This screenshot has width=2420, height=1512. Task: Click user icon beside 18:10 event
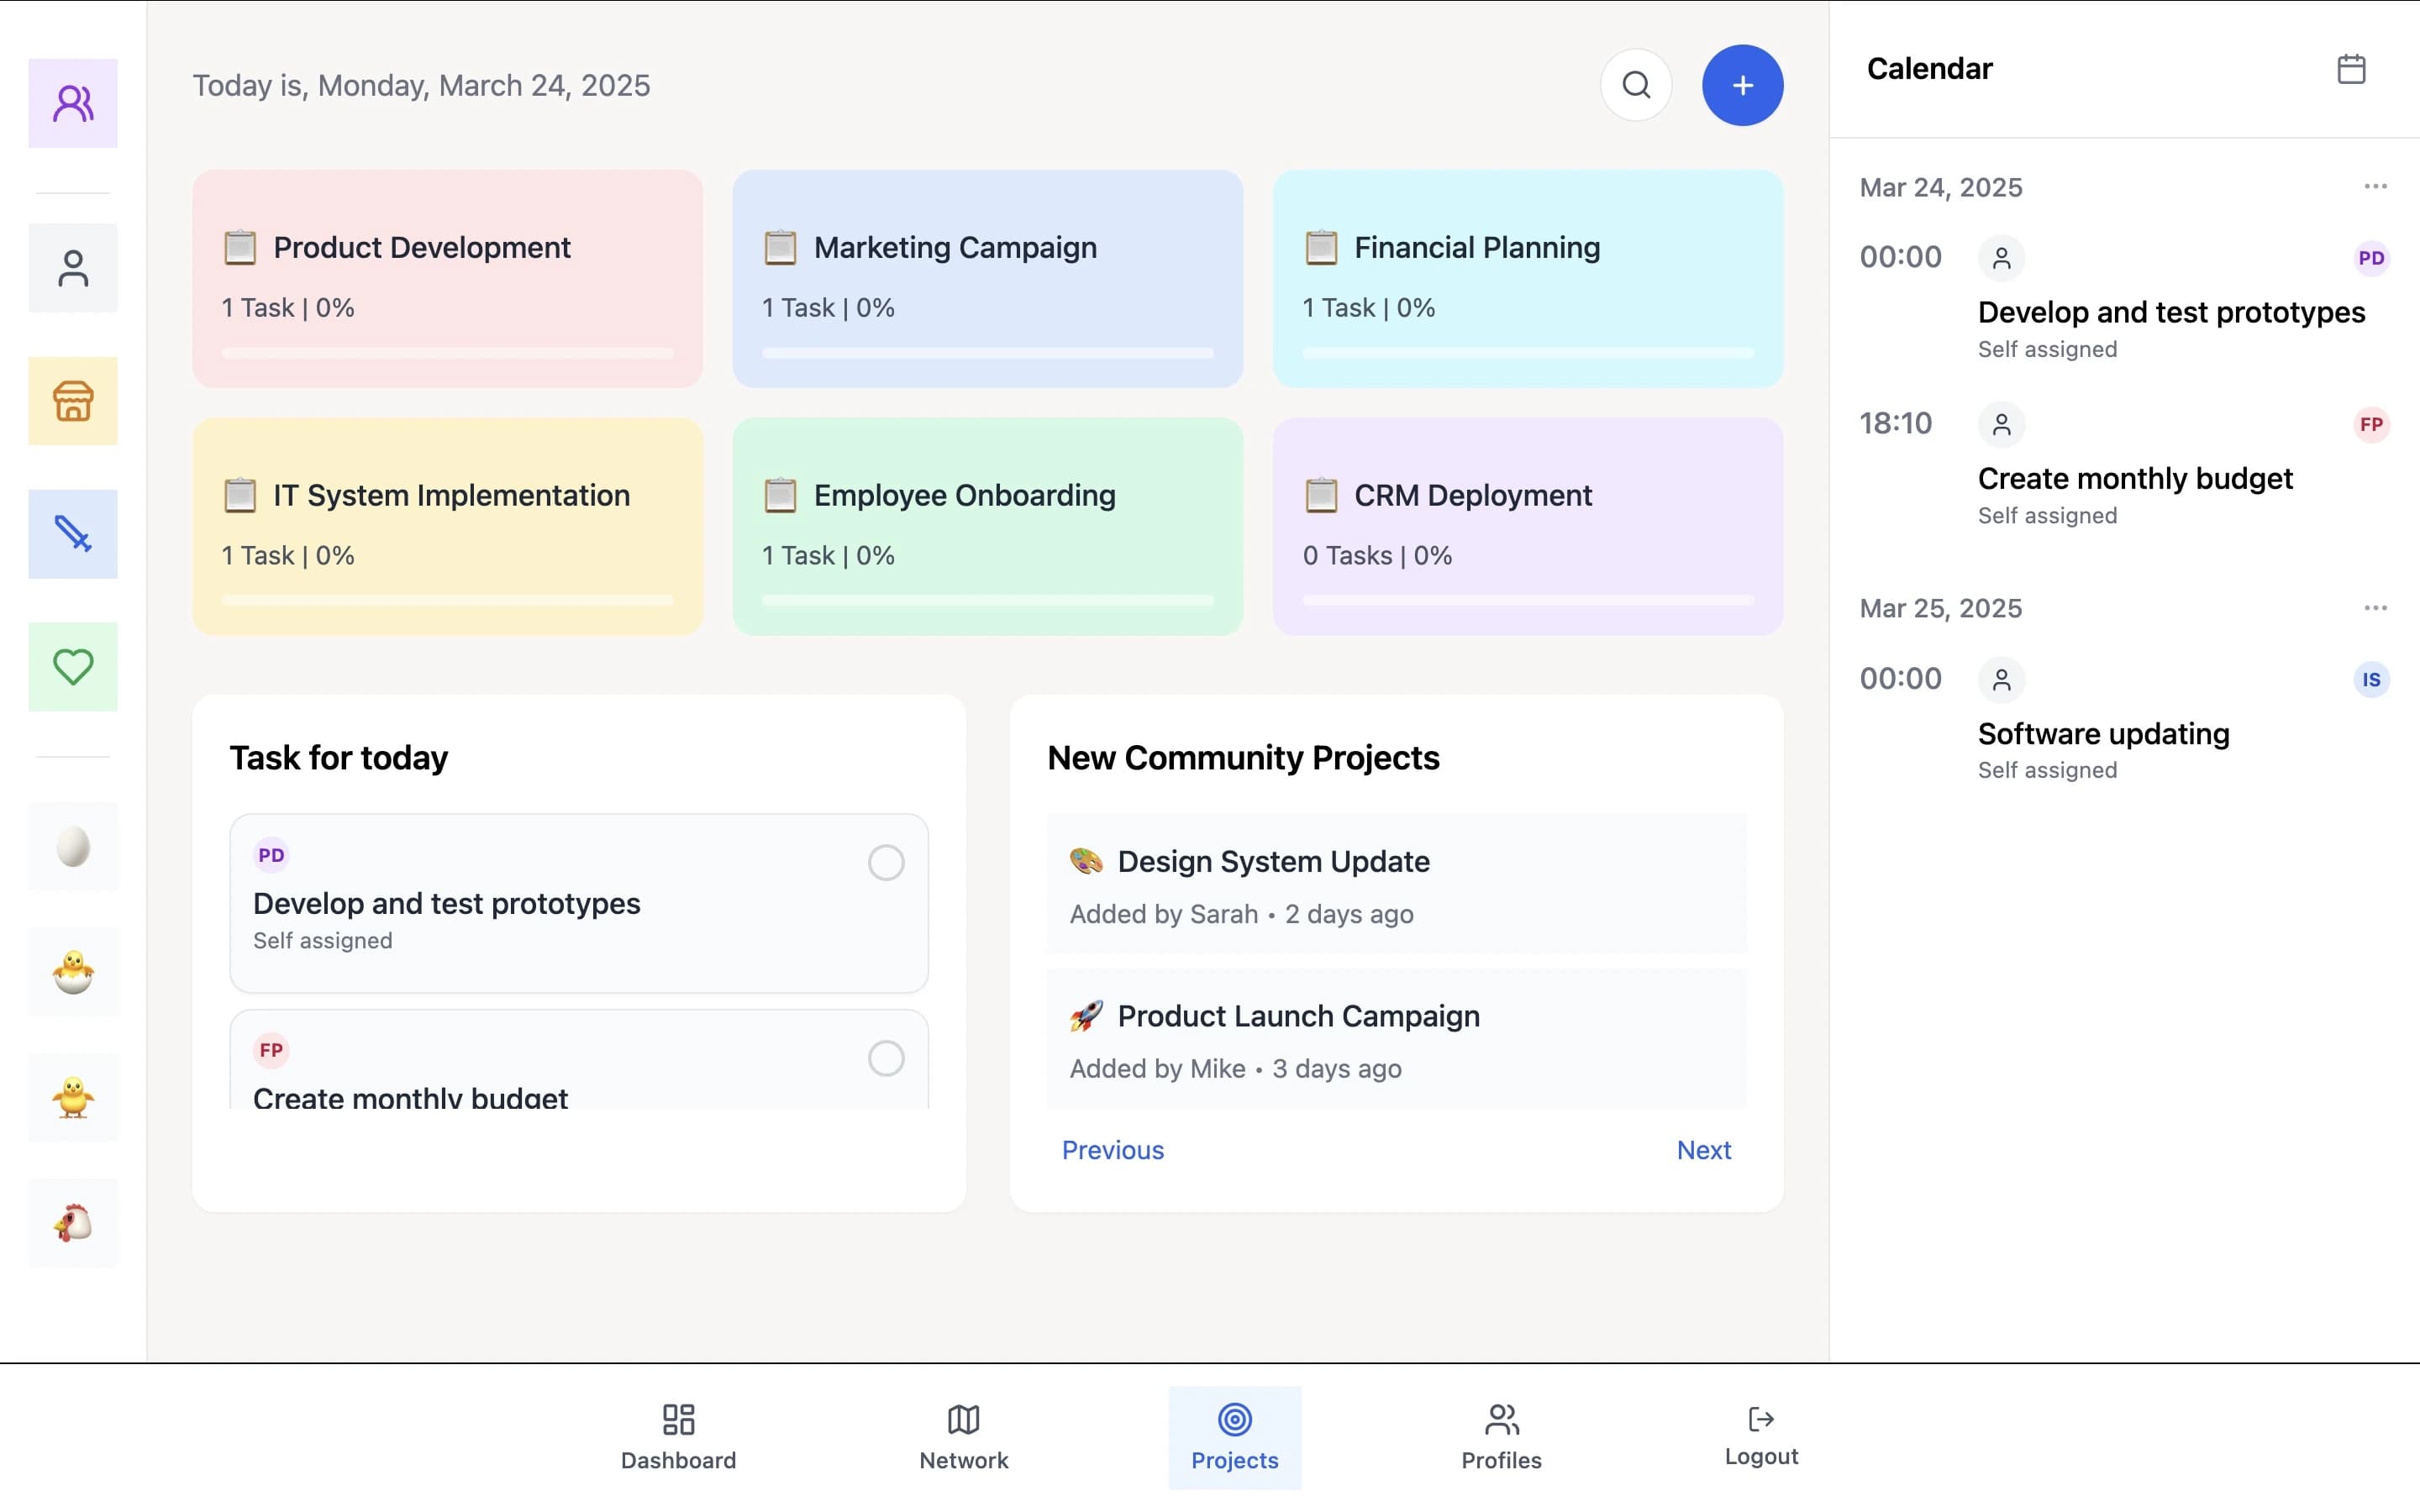2001,424
